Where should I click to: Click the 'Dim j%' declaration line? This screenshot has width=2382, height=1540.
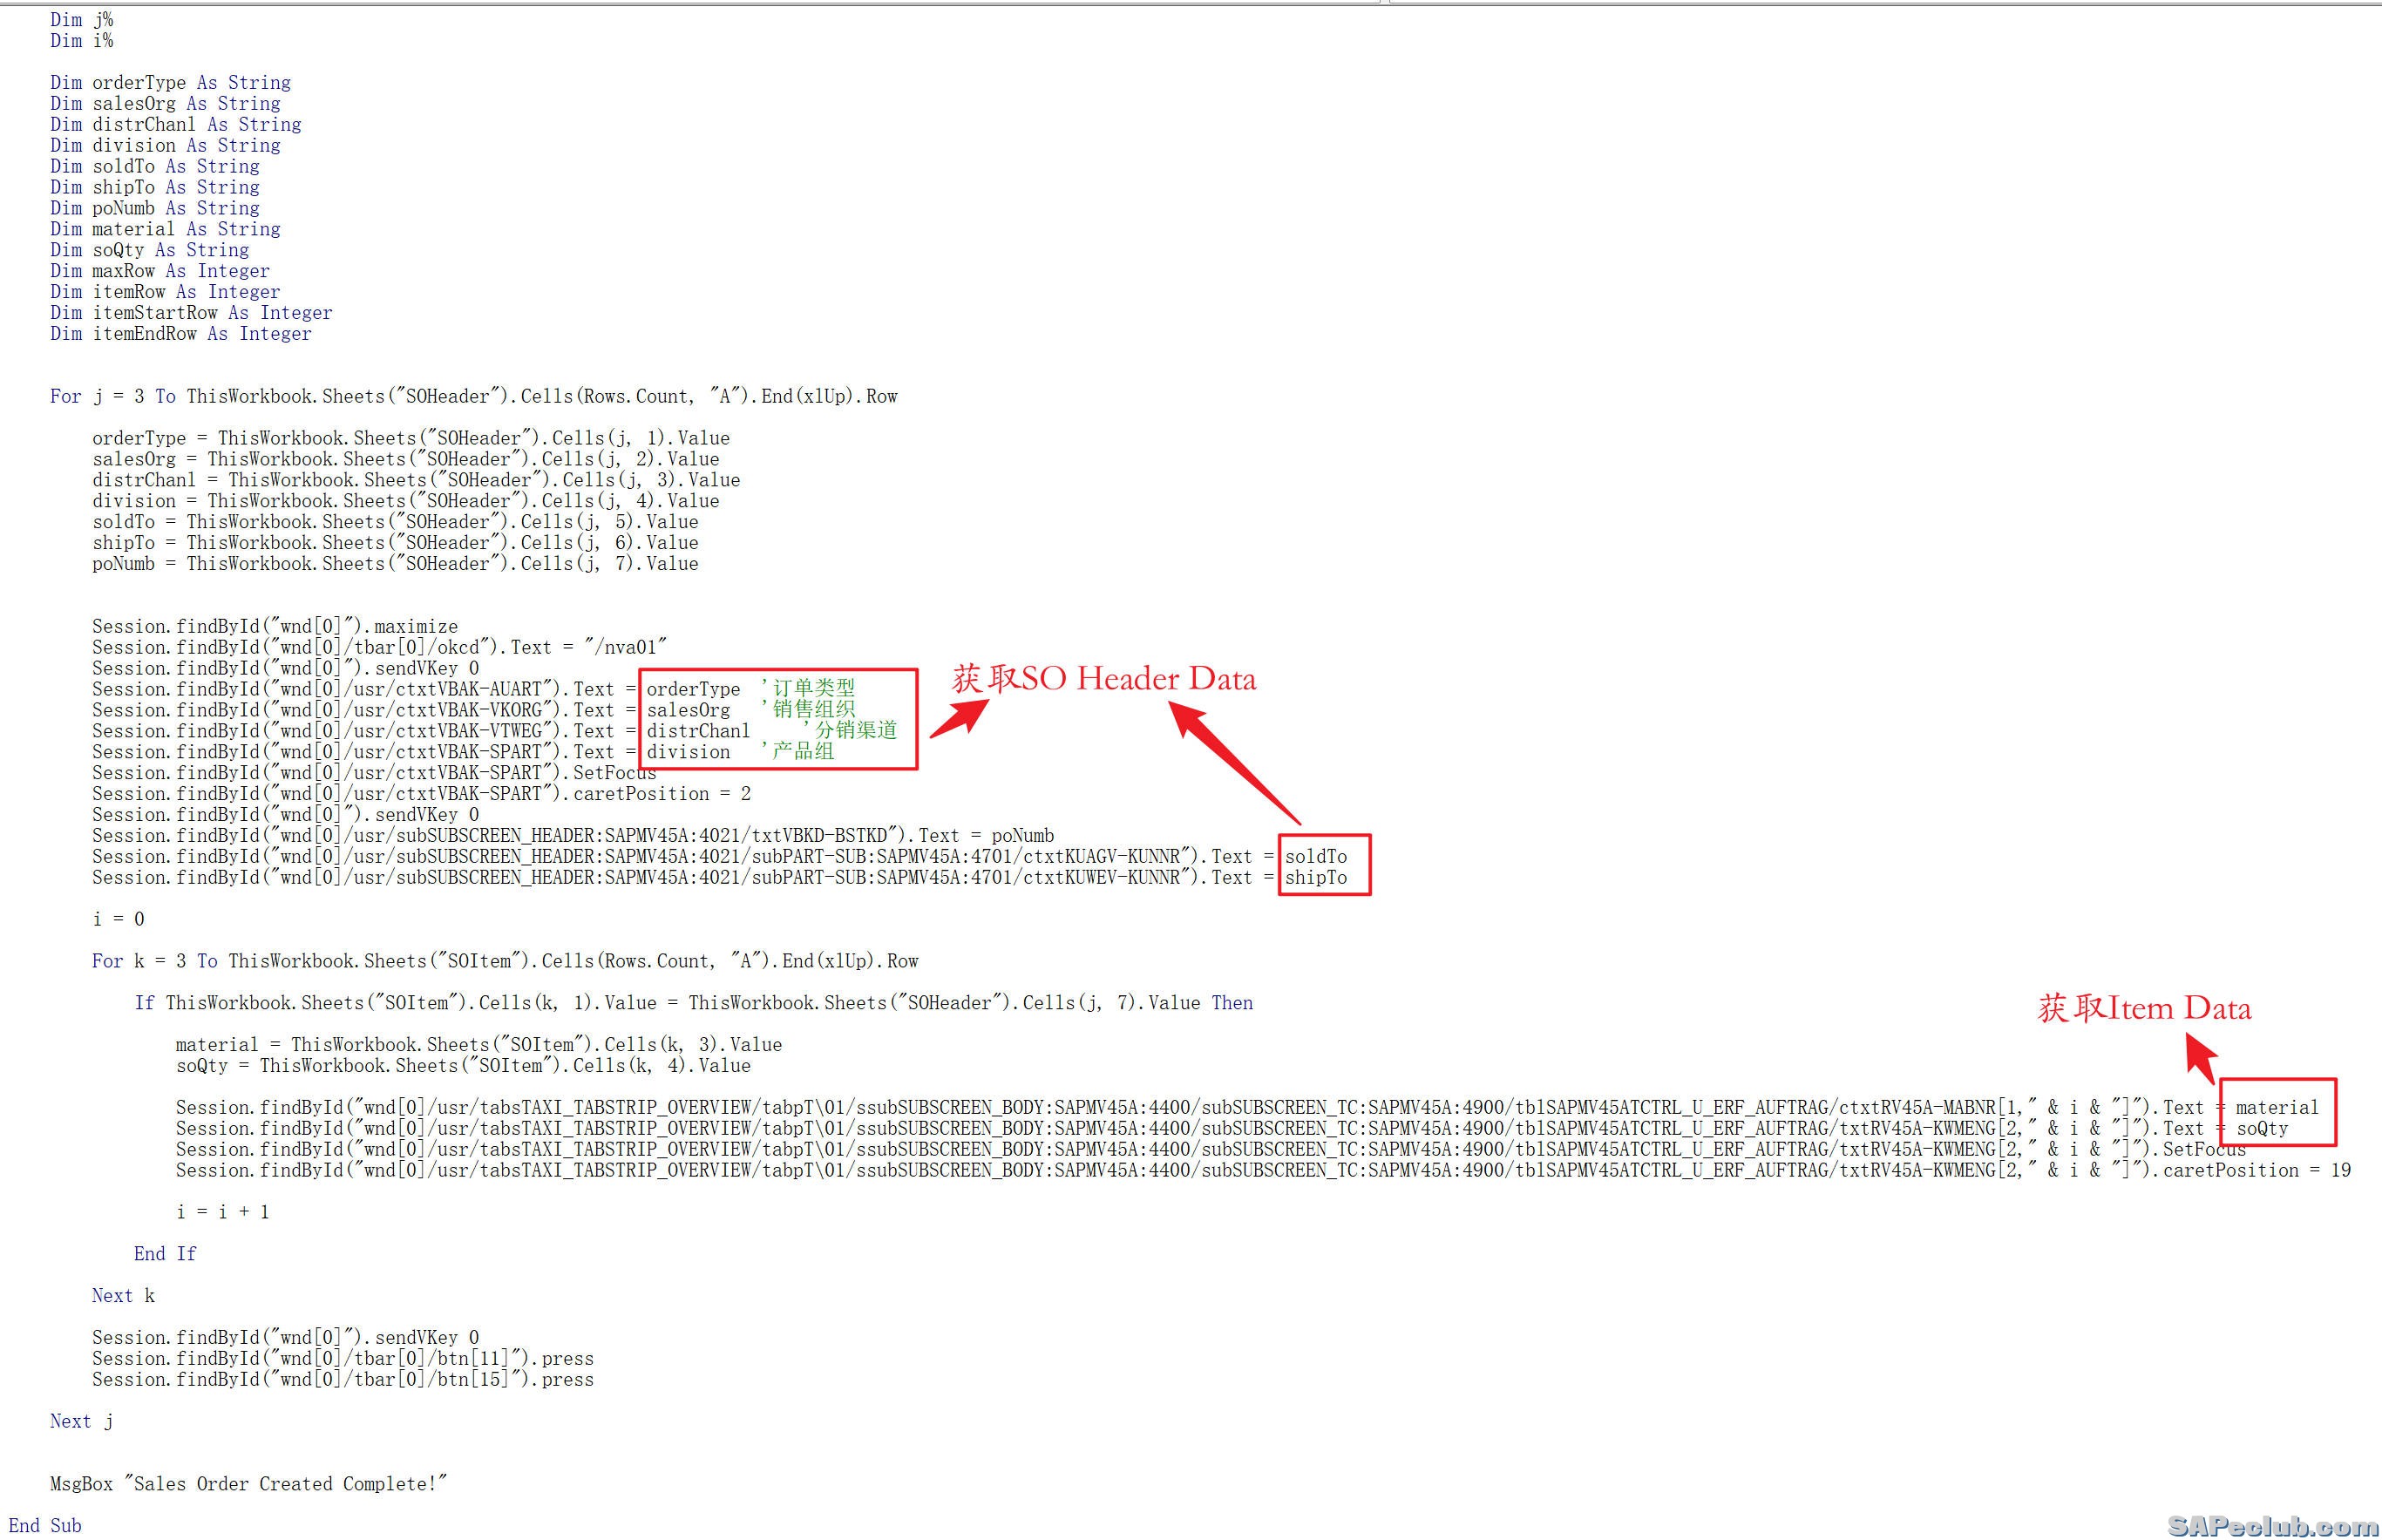click(x=82, y=20)
